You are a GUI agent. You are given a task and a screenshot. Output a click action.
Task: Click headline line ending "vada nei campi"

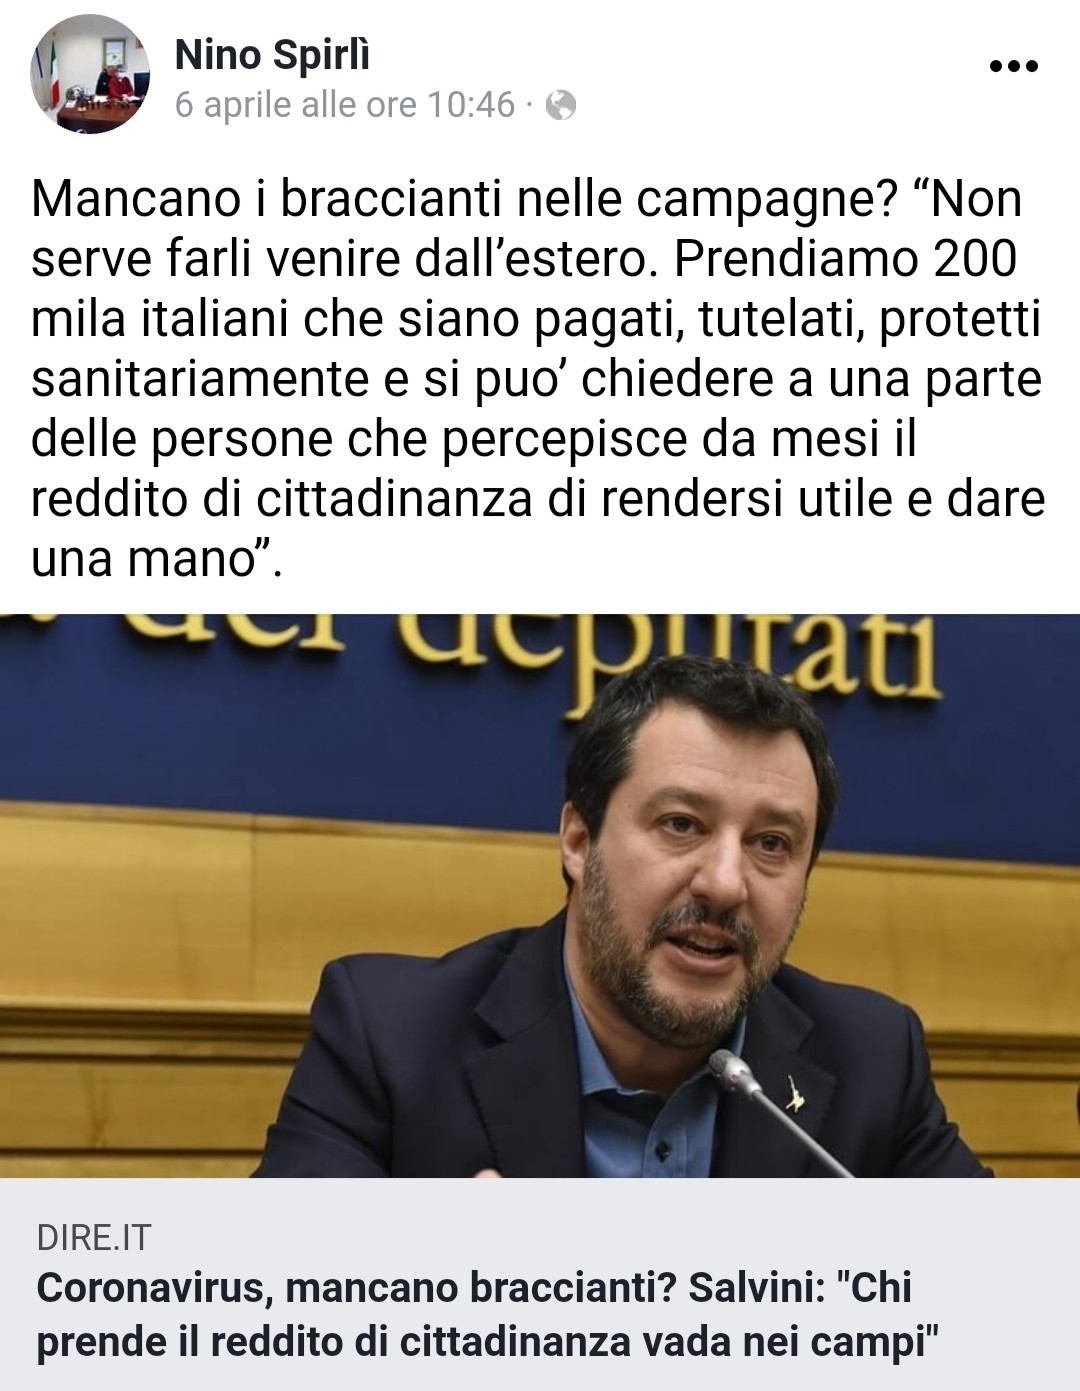click(x=488, y=1343)
